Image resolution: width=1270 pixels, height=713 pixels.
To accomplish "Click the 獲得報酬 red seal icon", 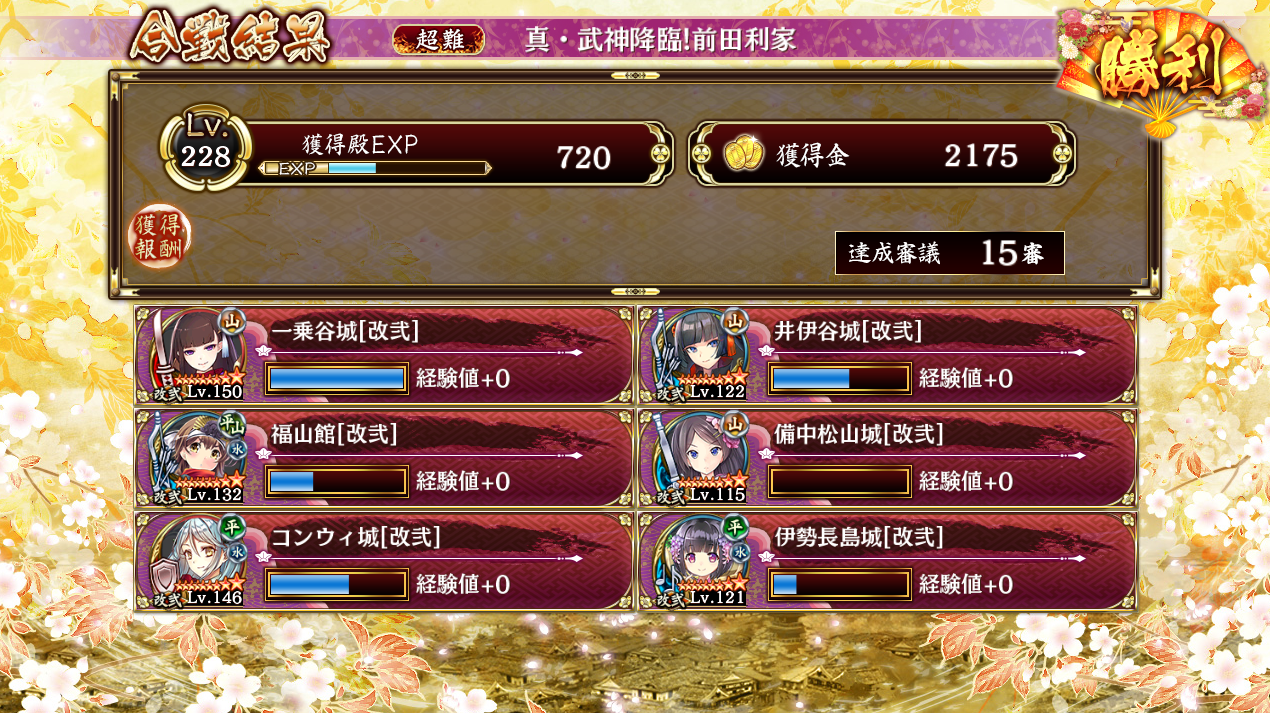I will point(159,237).
